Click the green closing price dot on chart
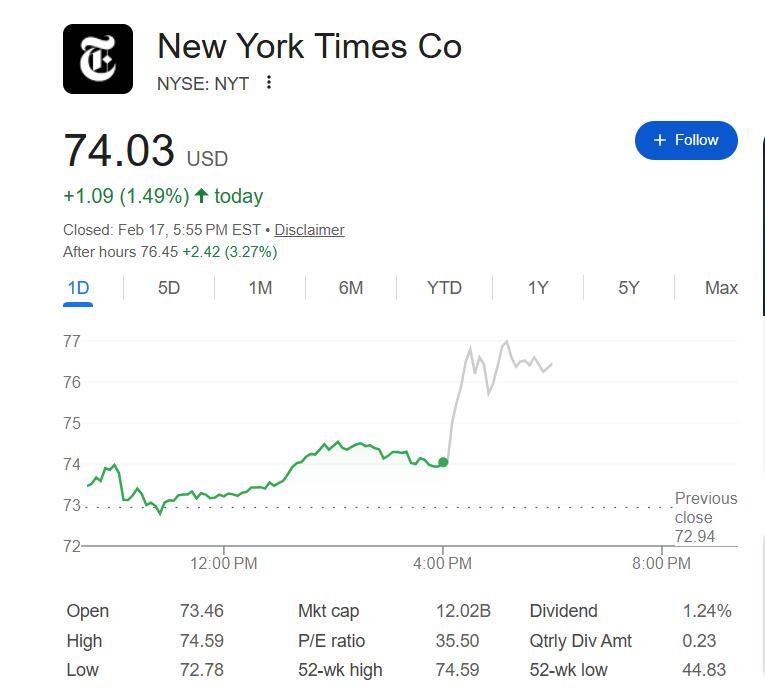Screen dimensions: 765x693 [x=443, y=462]
